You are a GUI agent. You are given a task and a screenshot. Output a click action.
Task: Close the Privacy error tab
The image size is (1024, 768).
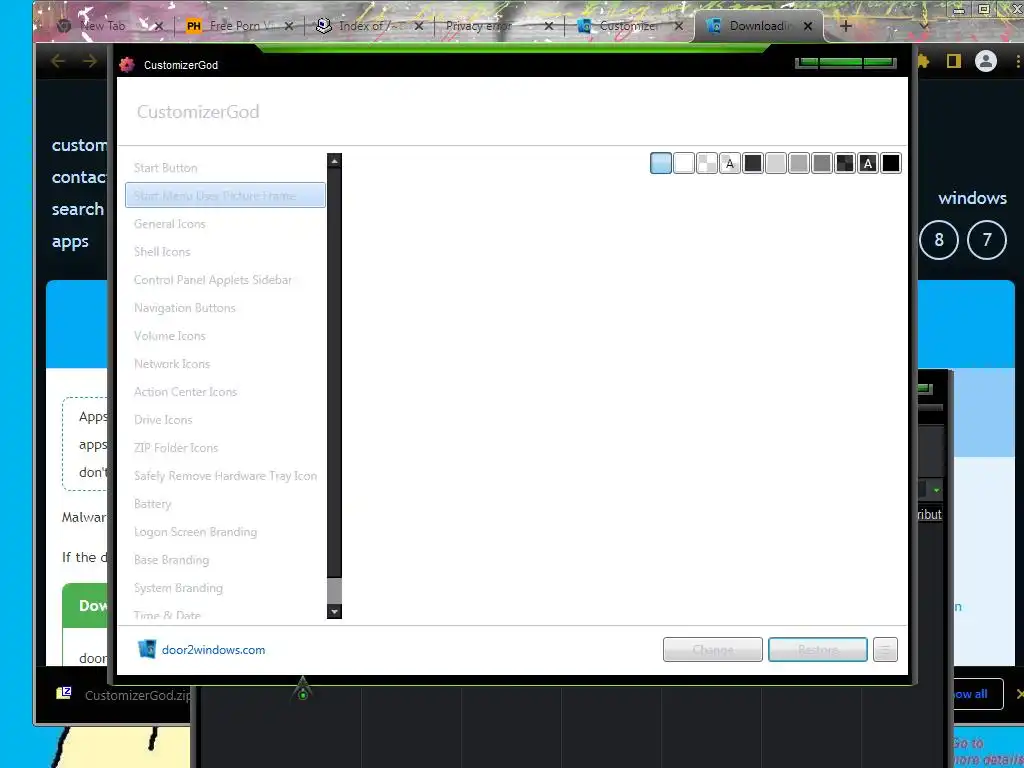(x=549, y=26)
